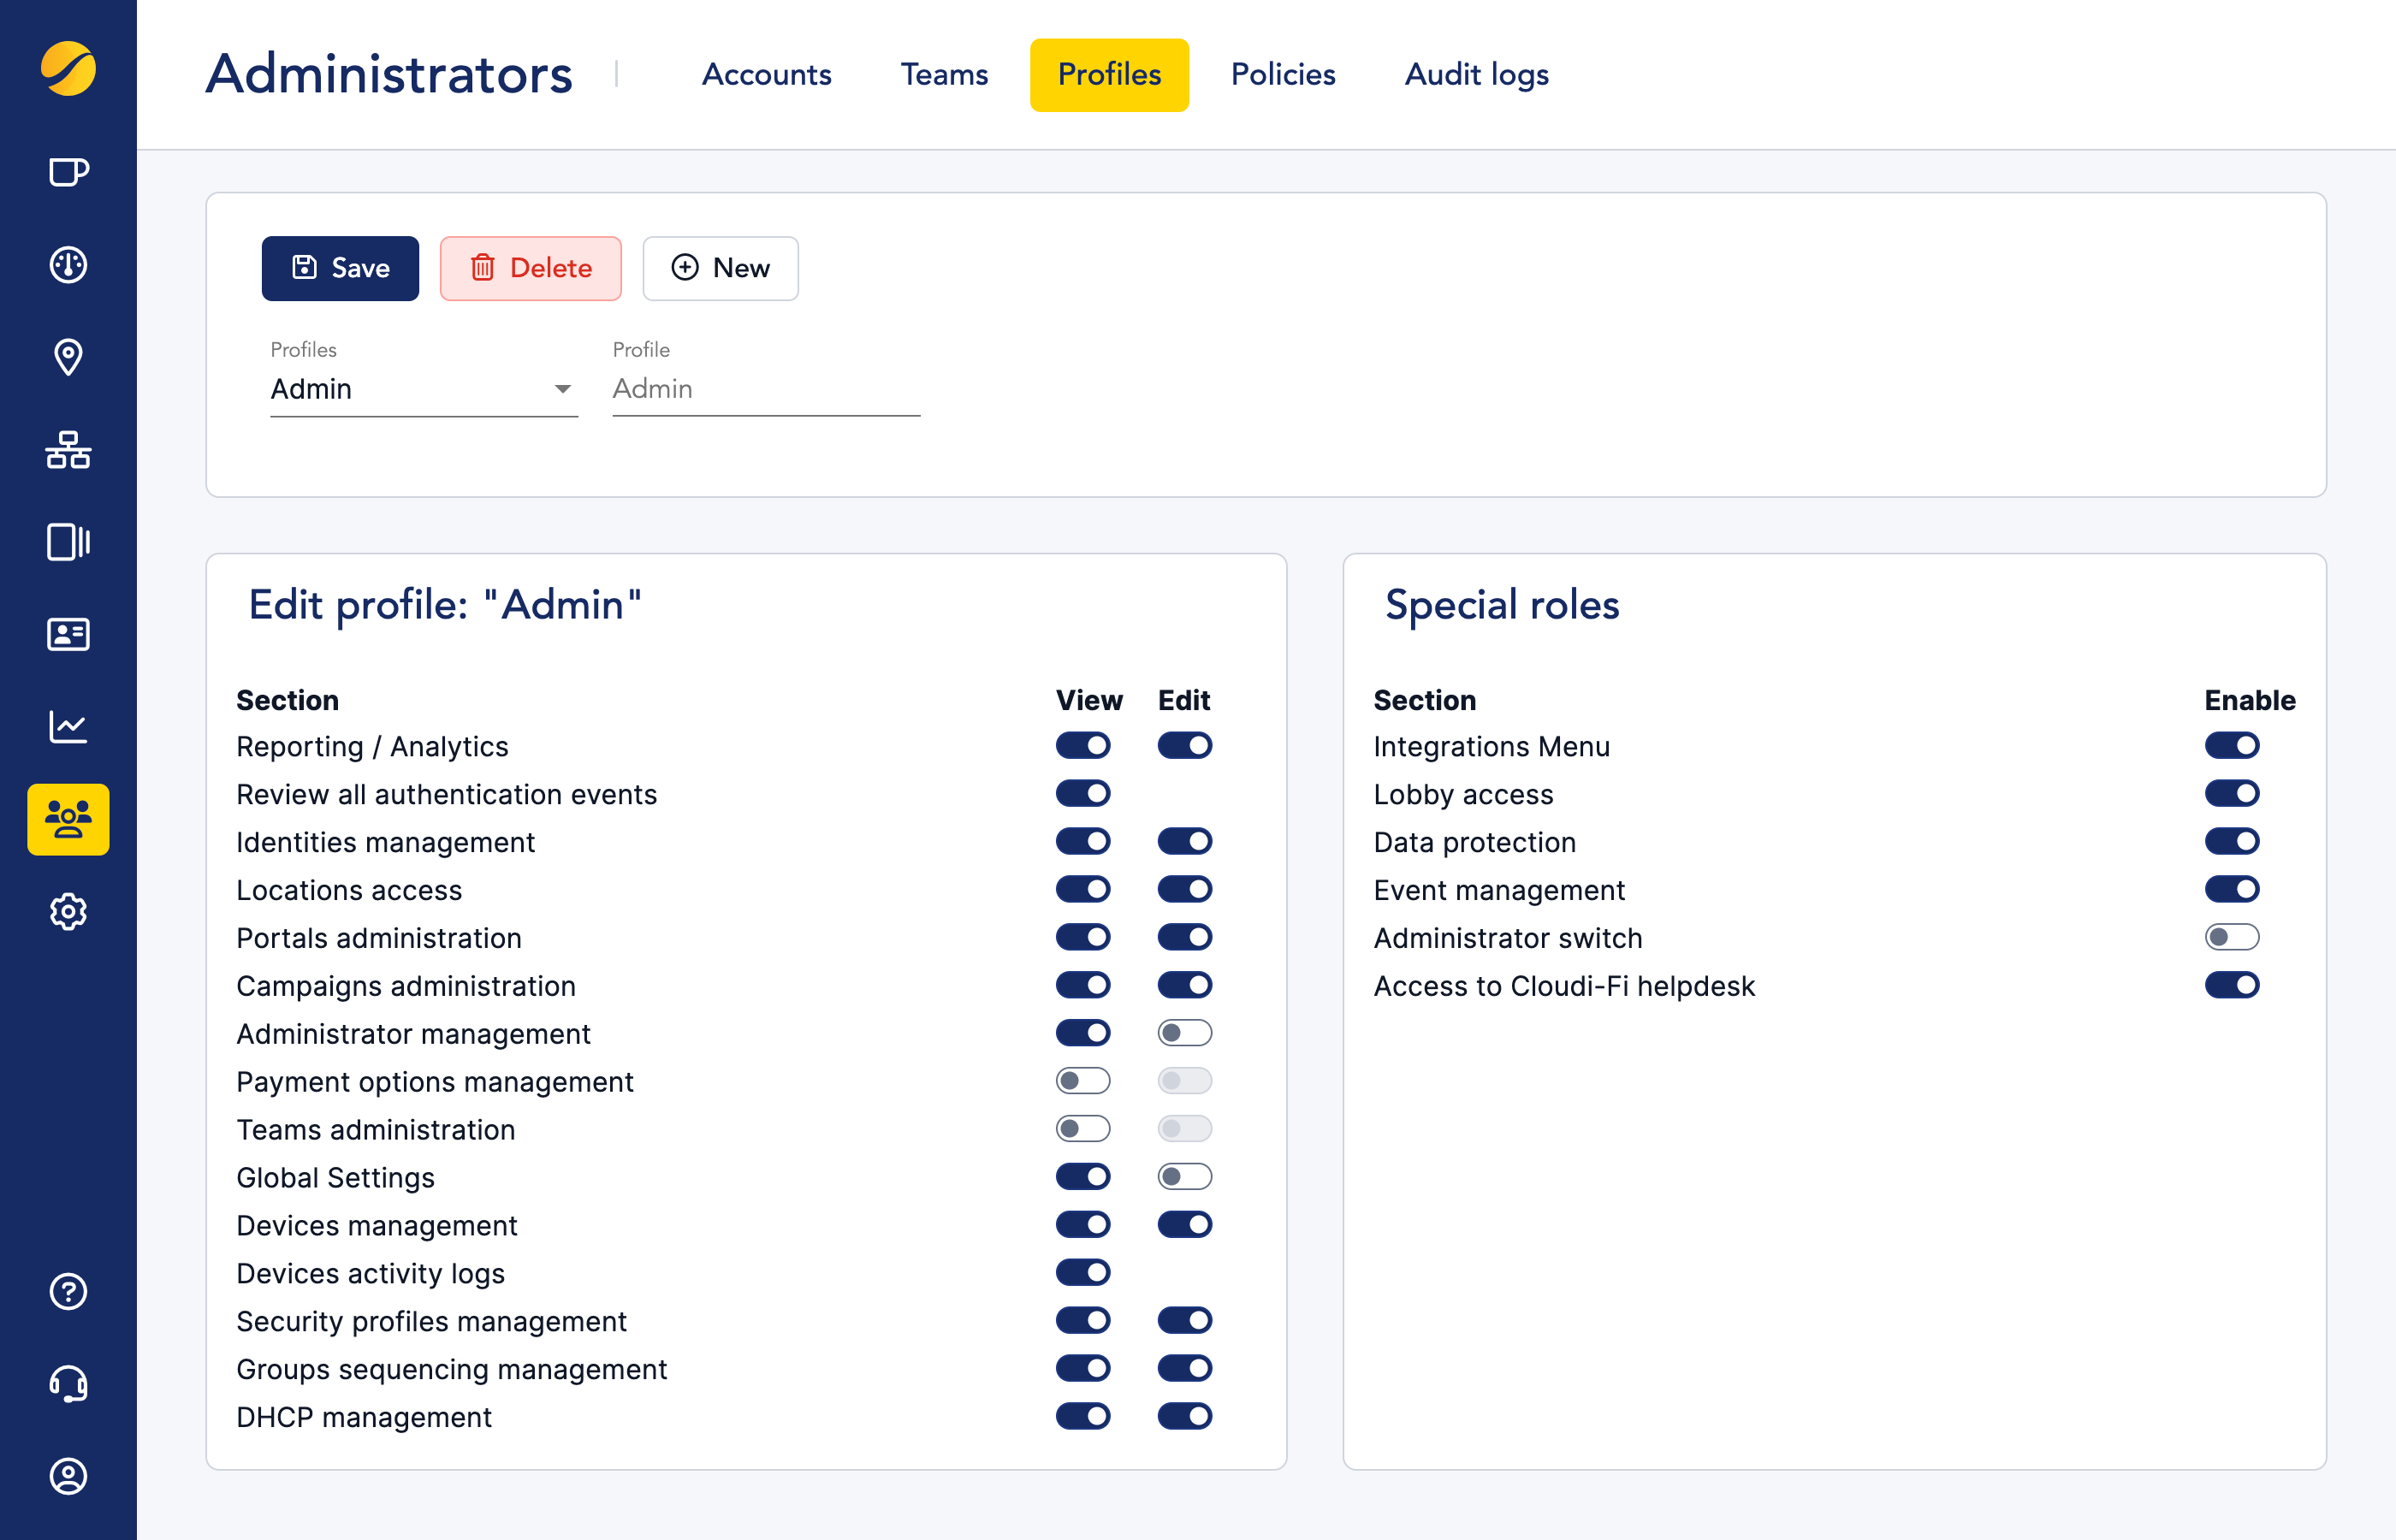Enable the Administrator switch special role

tap(2231, 937)
